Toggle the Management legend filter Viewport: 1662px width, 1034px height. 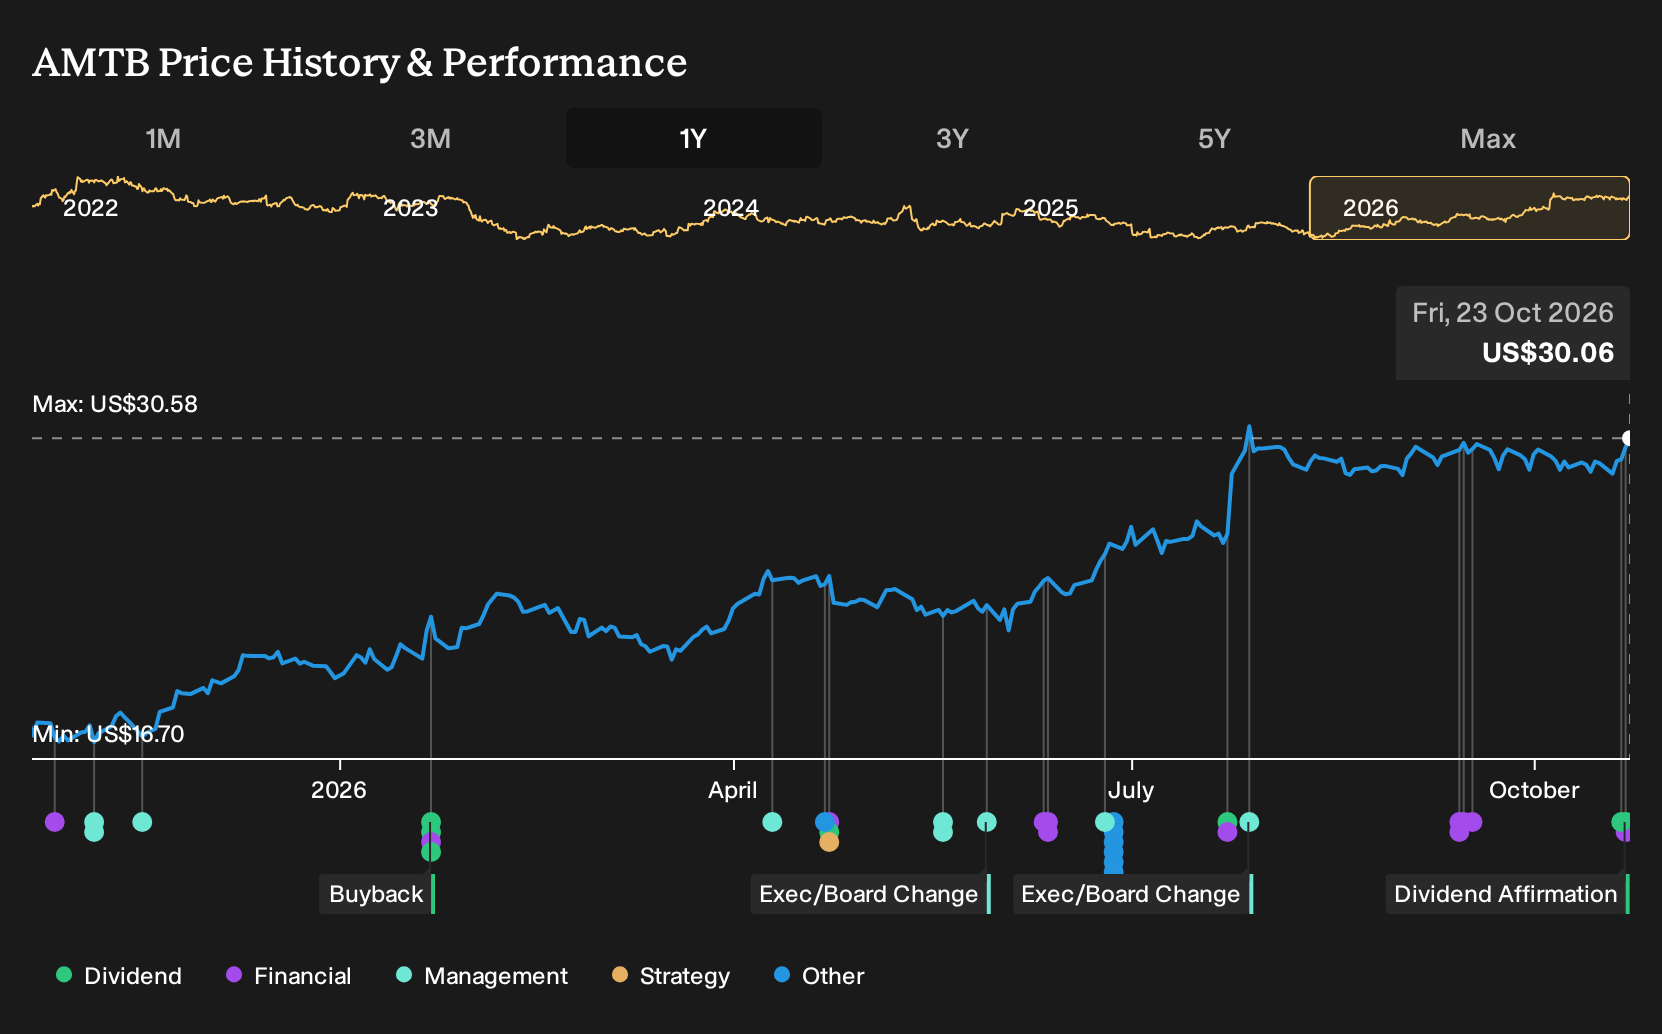click(x=481, y=976)
